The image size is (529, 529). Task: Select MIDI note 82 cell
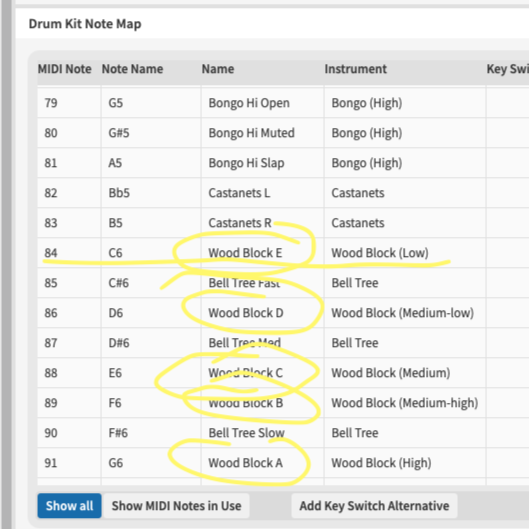tap(69, 193)
